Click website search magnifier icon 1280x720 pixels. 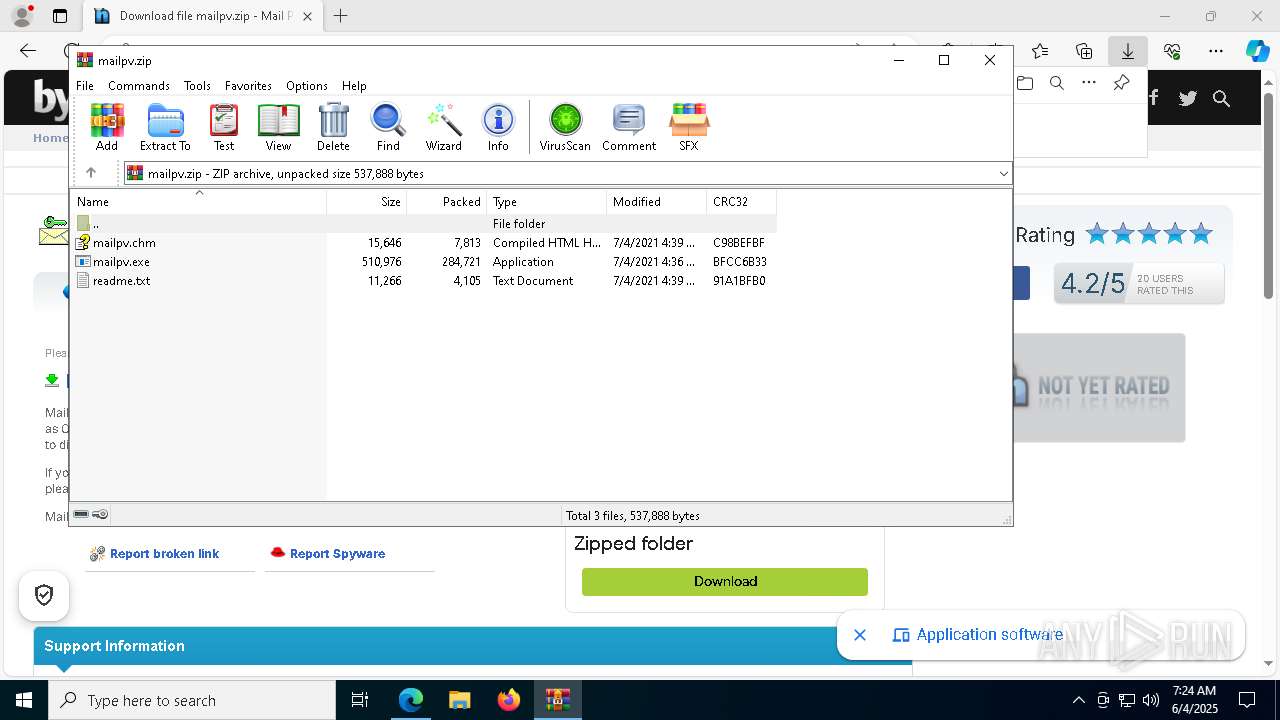1221,98
